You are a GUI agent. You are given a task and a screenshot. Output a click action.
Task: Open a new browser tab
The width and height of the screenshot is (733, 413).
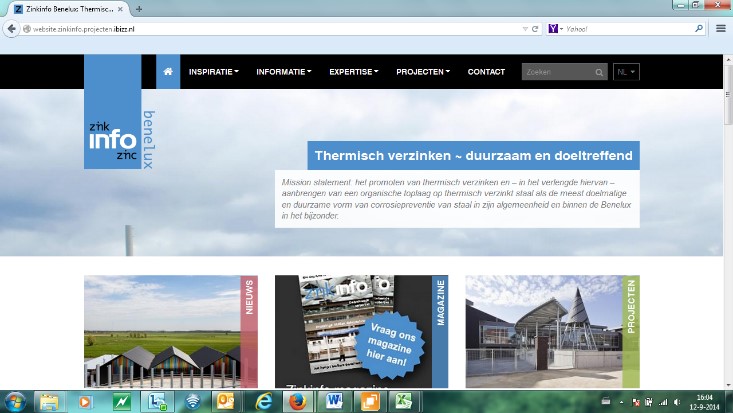(139, 9)
